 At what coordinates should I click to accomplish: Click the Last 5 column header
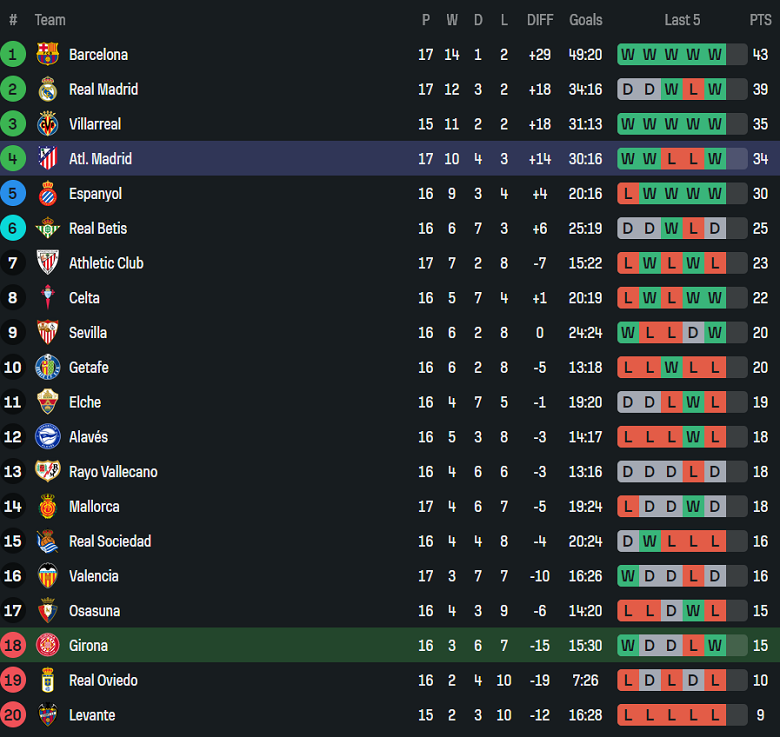[682, 20]
